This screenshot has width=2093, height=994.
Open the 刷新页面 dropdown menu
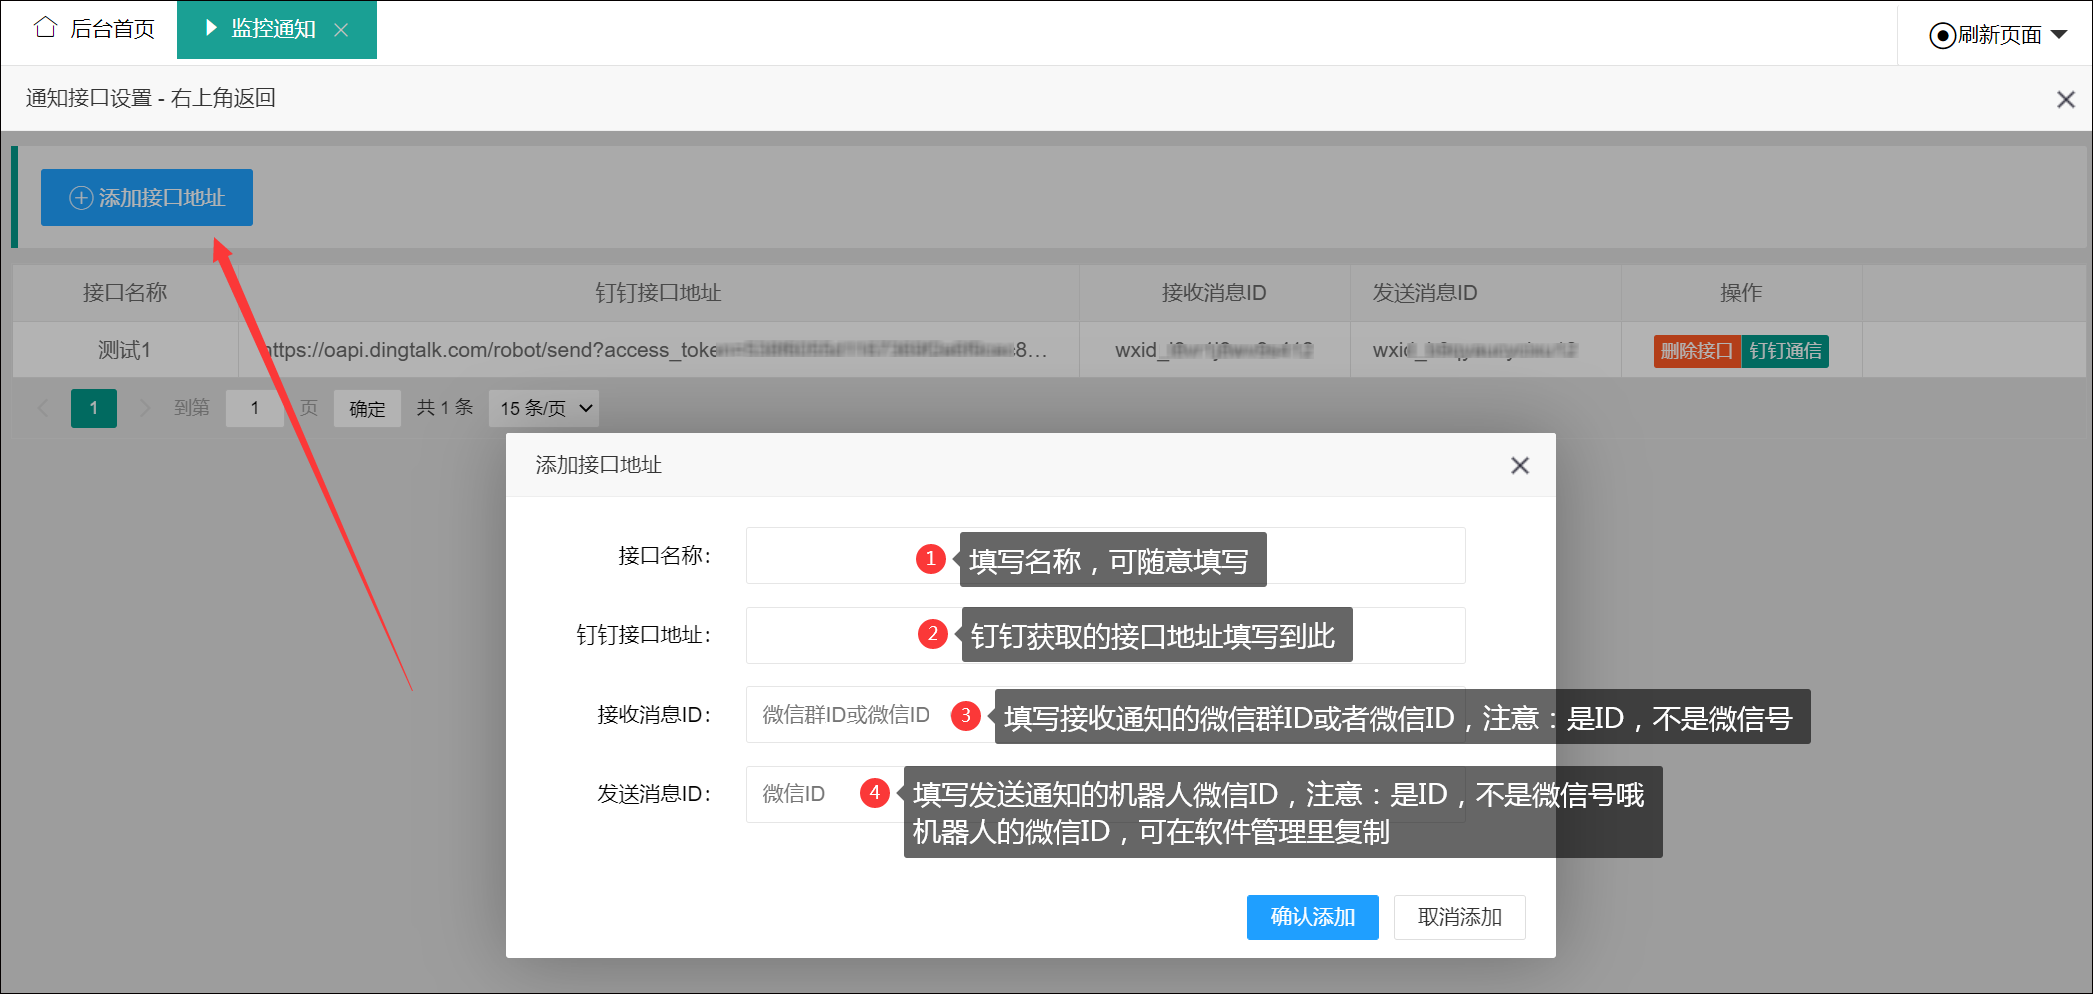(x=1997, y=35)
